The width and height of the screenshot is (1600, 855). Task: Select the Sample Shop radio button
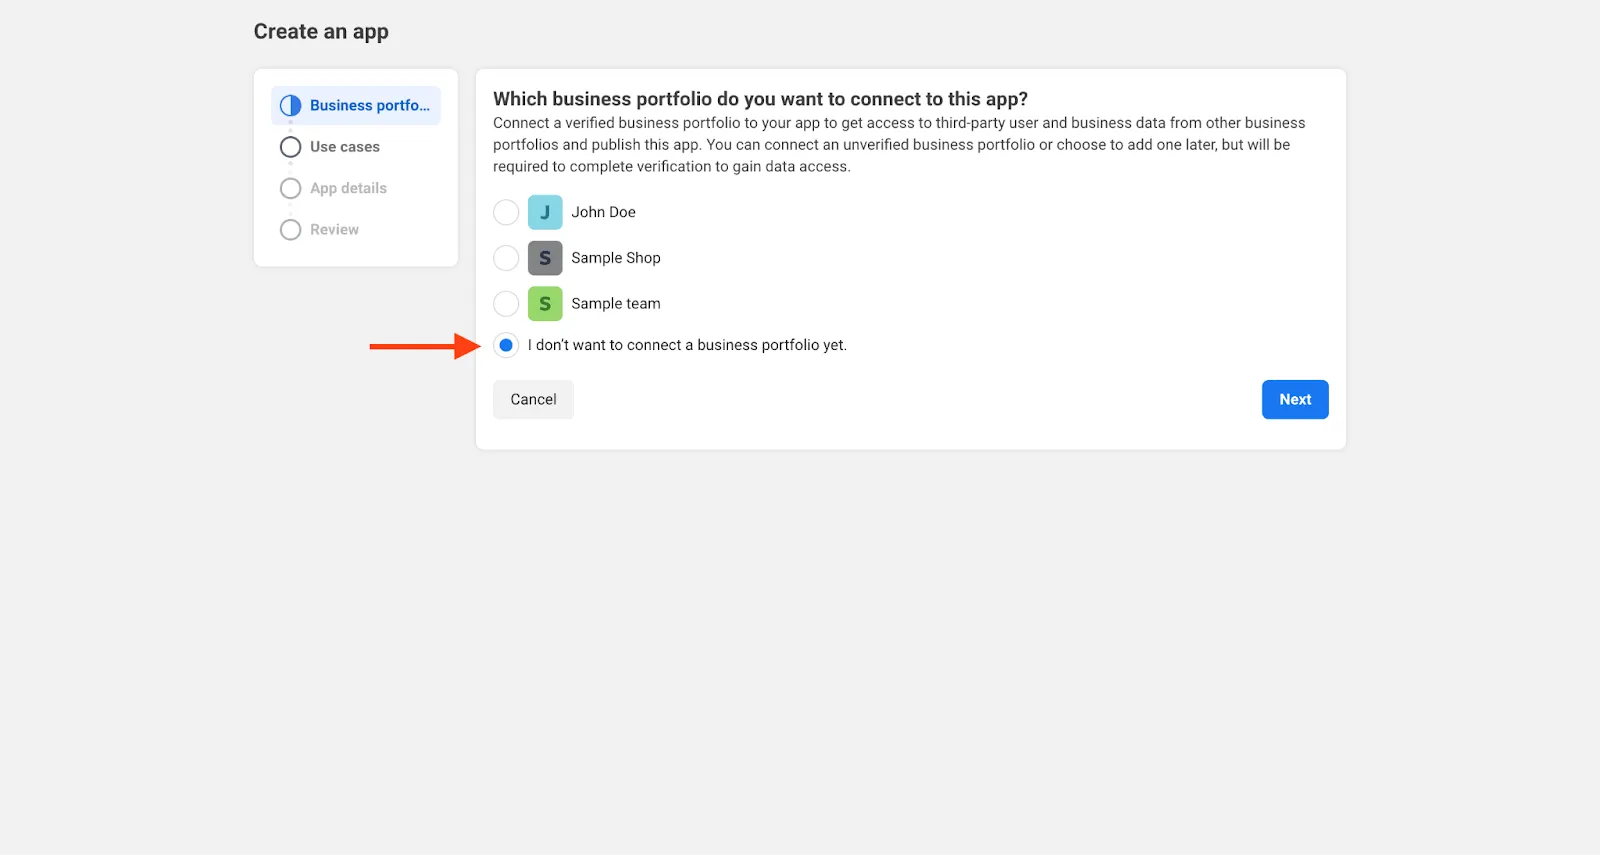[x=506, y=258]
